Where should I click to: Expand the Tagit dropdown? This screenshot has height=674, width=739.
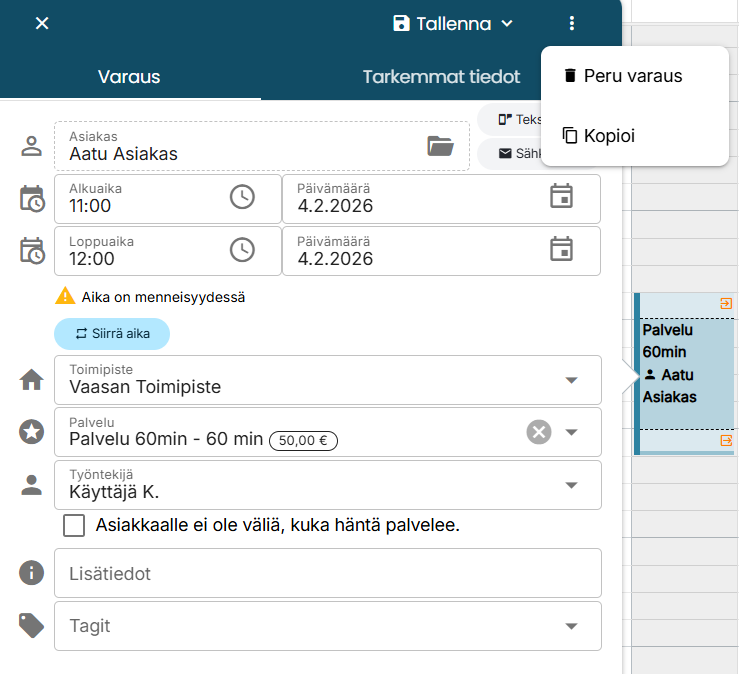tap(571, 626)
